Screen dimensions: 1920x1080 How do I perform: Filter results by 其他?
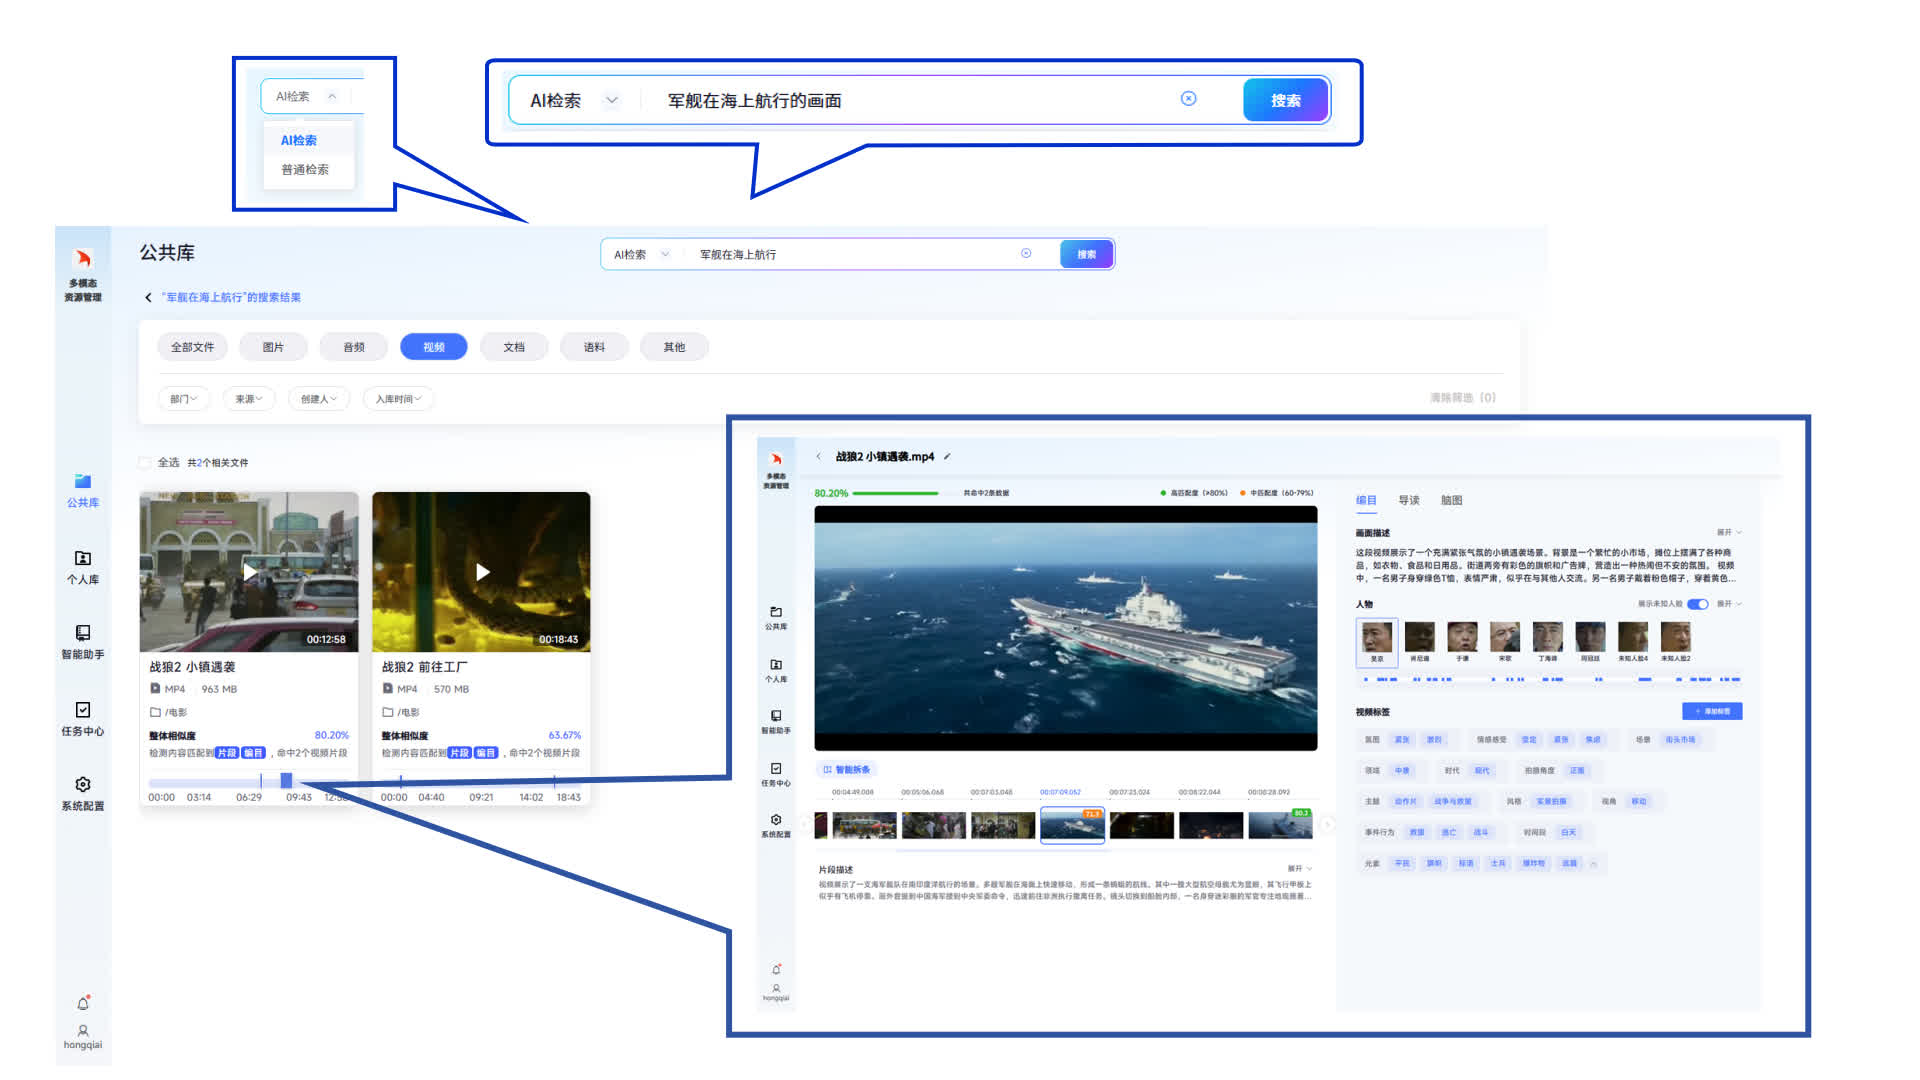(x=674, y=347)
